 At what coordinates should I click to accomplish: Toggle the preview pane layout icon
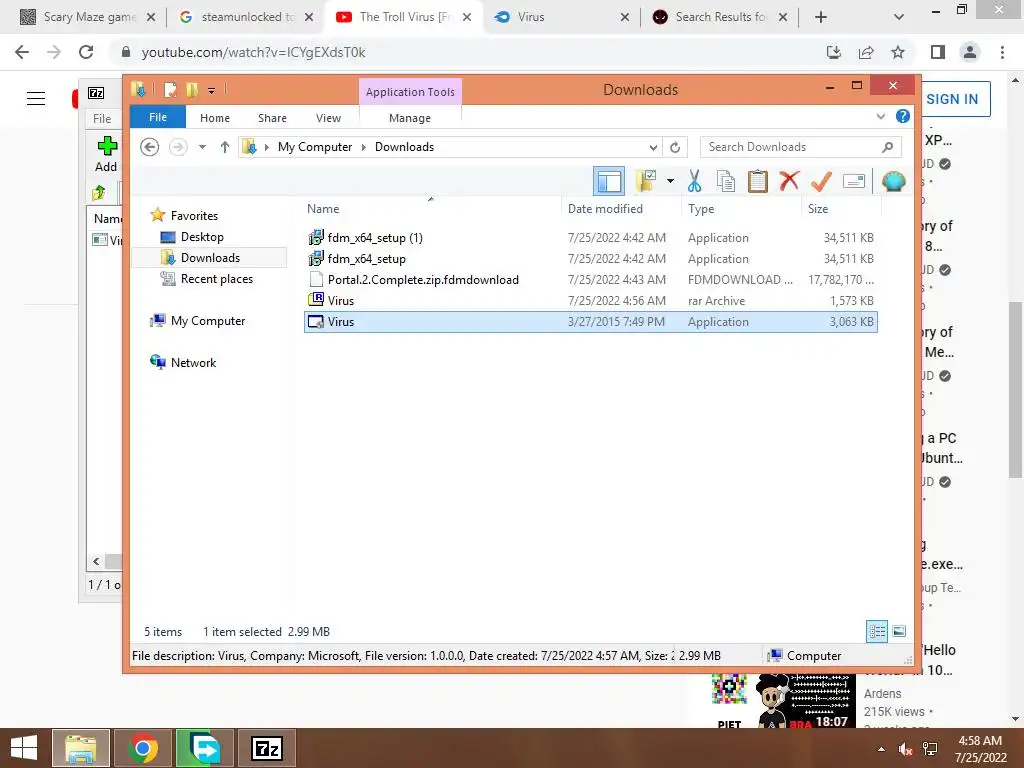(x=609, y=181)
